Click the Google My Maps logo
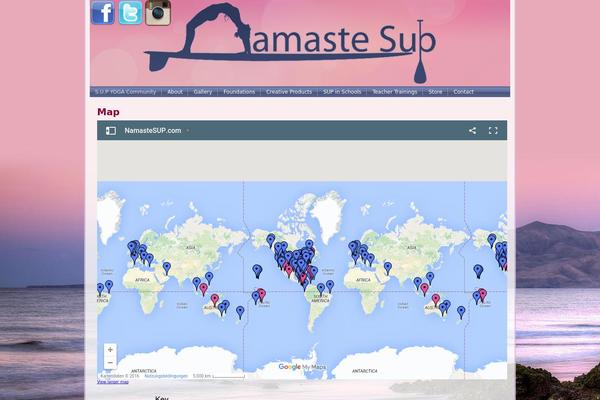The image size is (600, 400). pyautogui.click(x=302, y=367)
